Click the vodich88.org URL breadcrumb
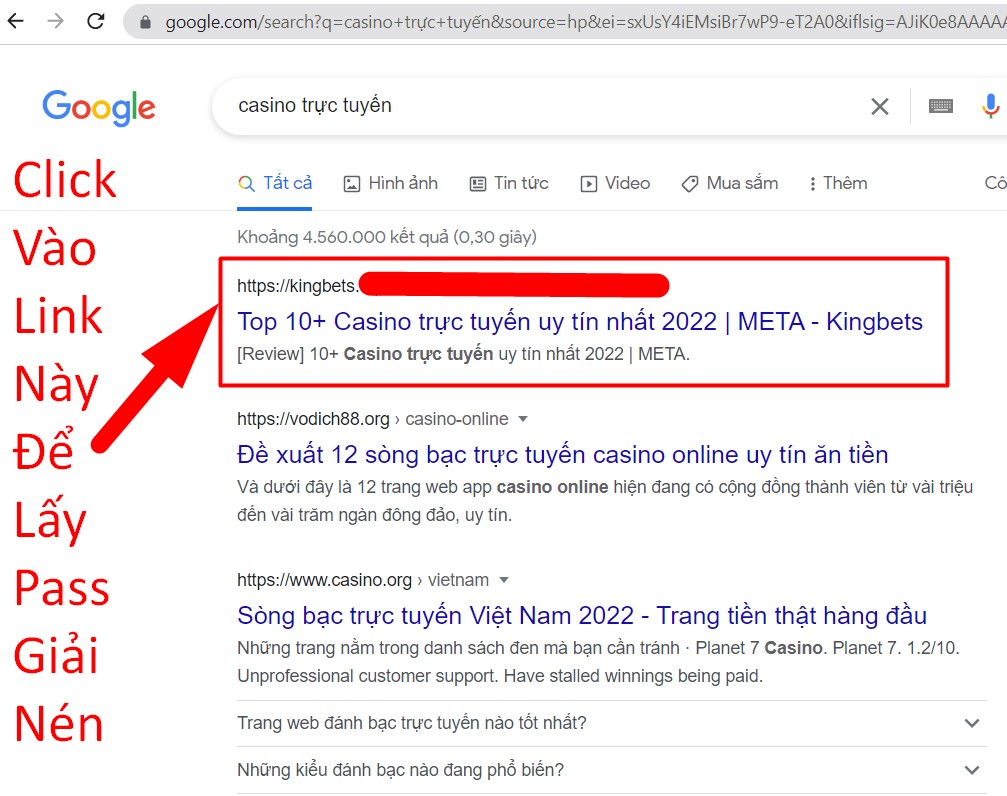 click(372, 419)
